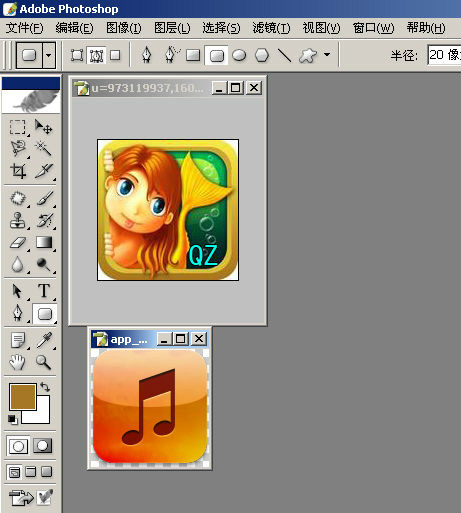Click the 半径 radius input field
Image resolution: width=461 pixels, height=513 pixels.
(x=444, y=55)
